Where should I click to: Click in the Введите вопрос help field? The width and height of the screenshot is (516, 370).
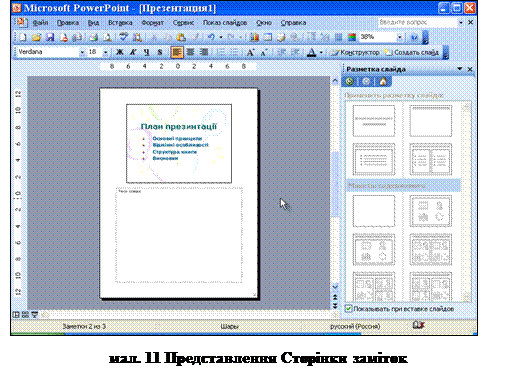[418, 23]
